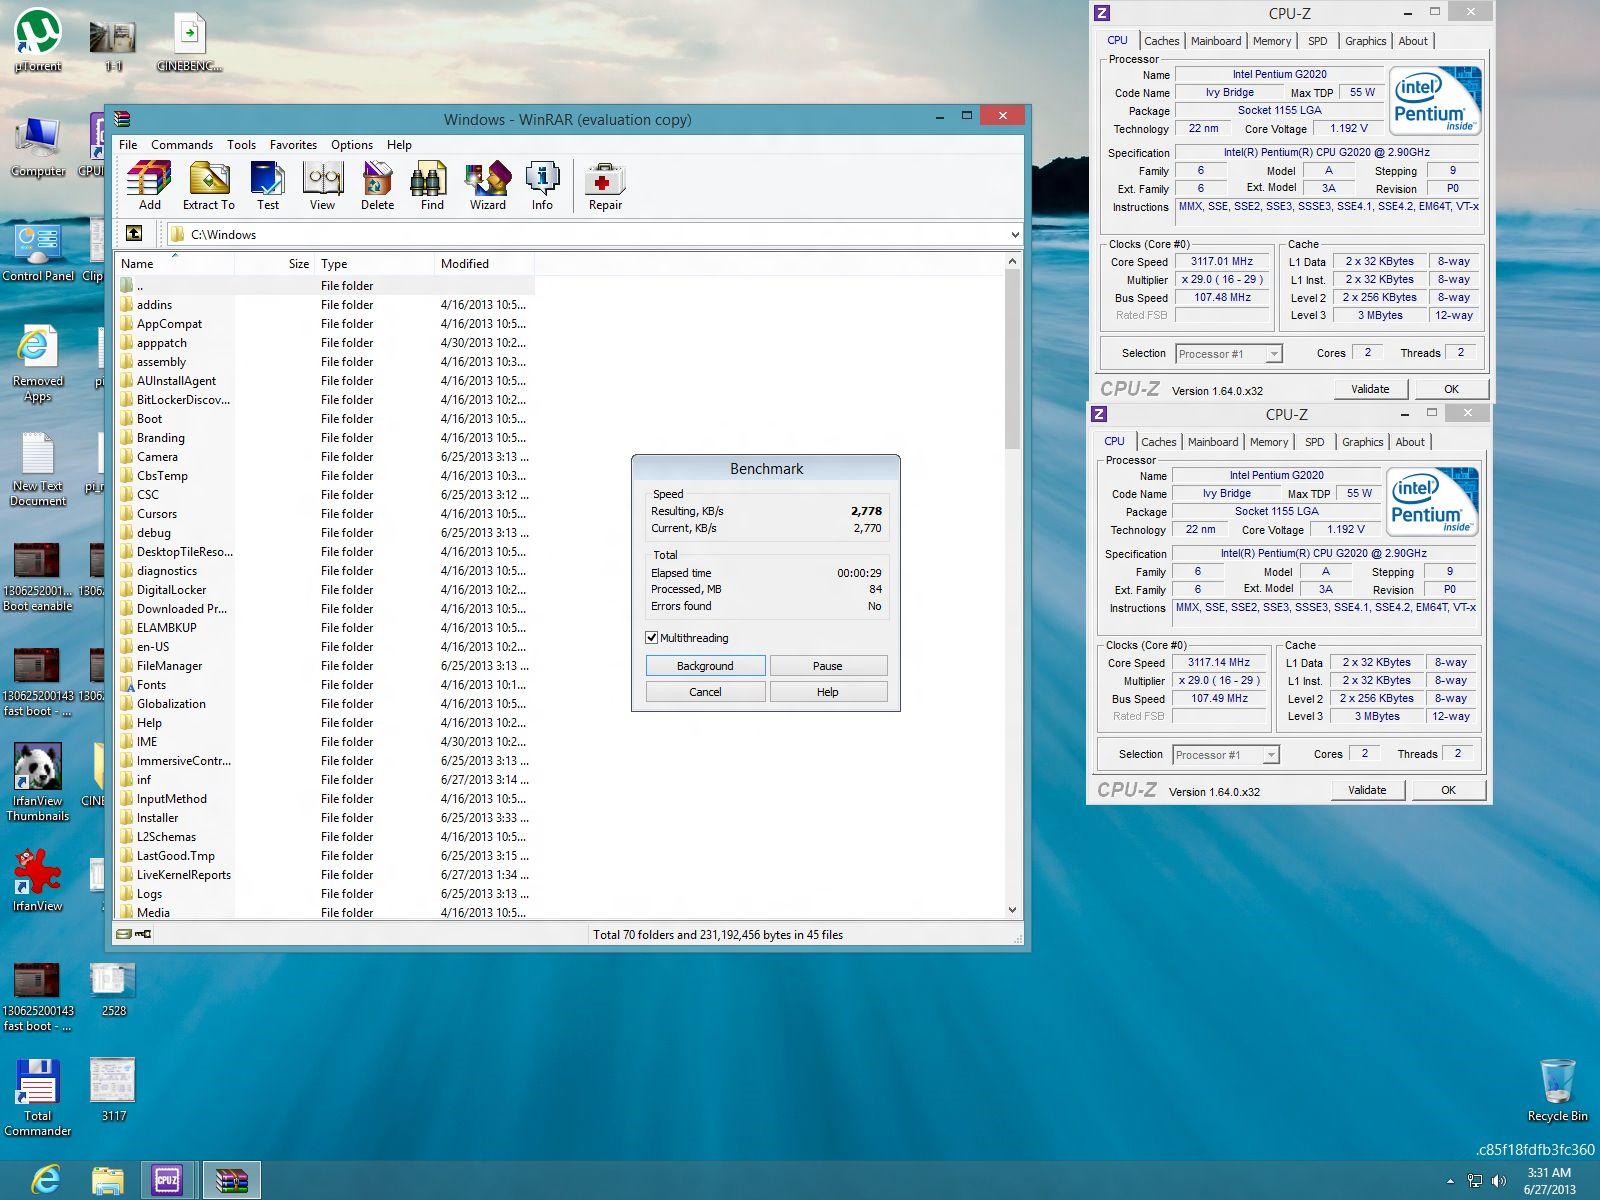The width and height of the screenshot is (1600, 1200).
Task: Open File Explorer from the taskbar
Action: click(x=107, y=1180)
